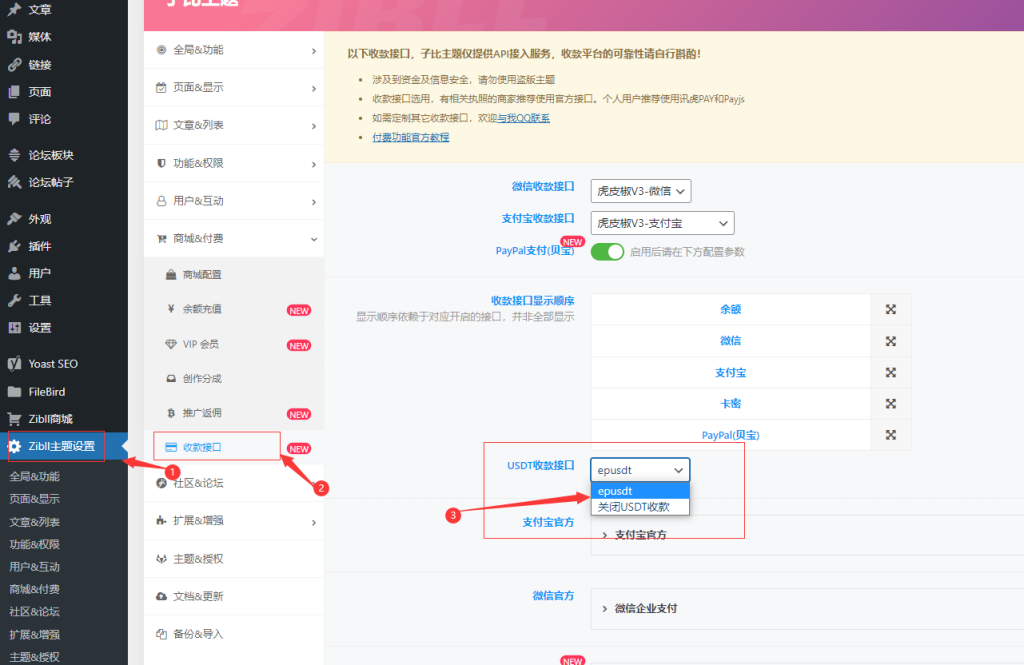Screen dimensions: 1024x665
Task: Click the Zibll商城 cart icon
Action: (x=14, y=419)
